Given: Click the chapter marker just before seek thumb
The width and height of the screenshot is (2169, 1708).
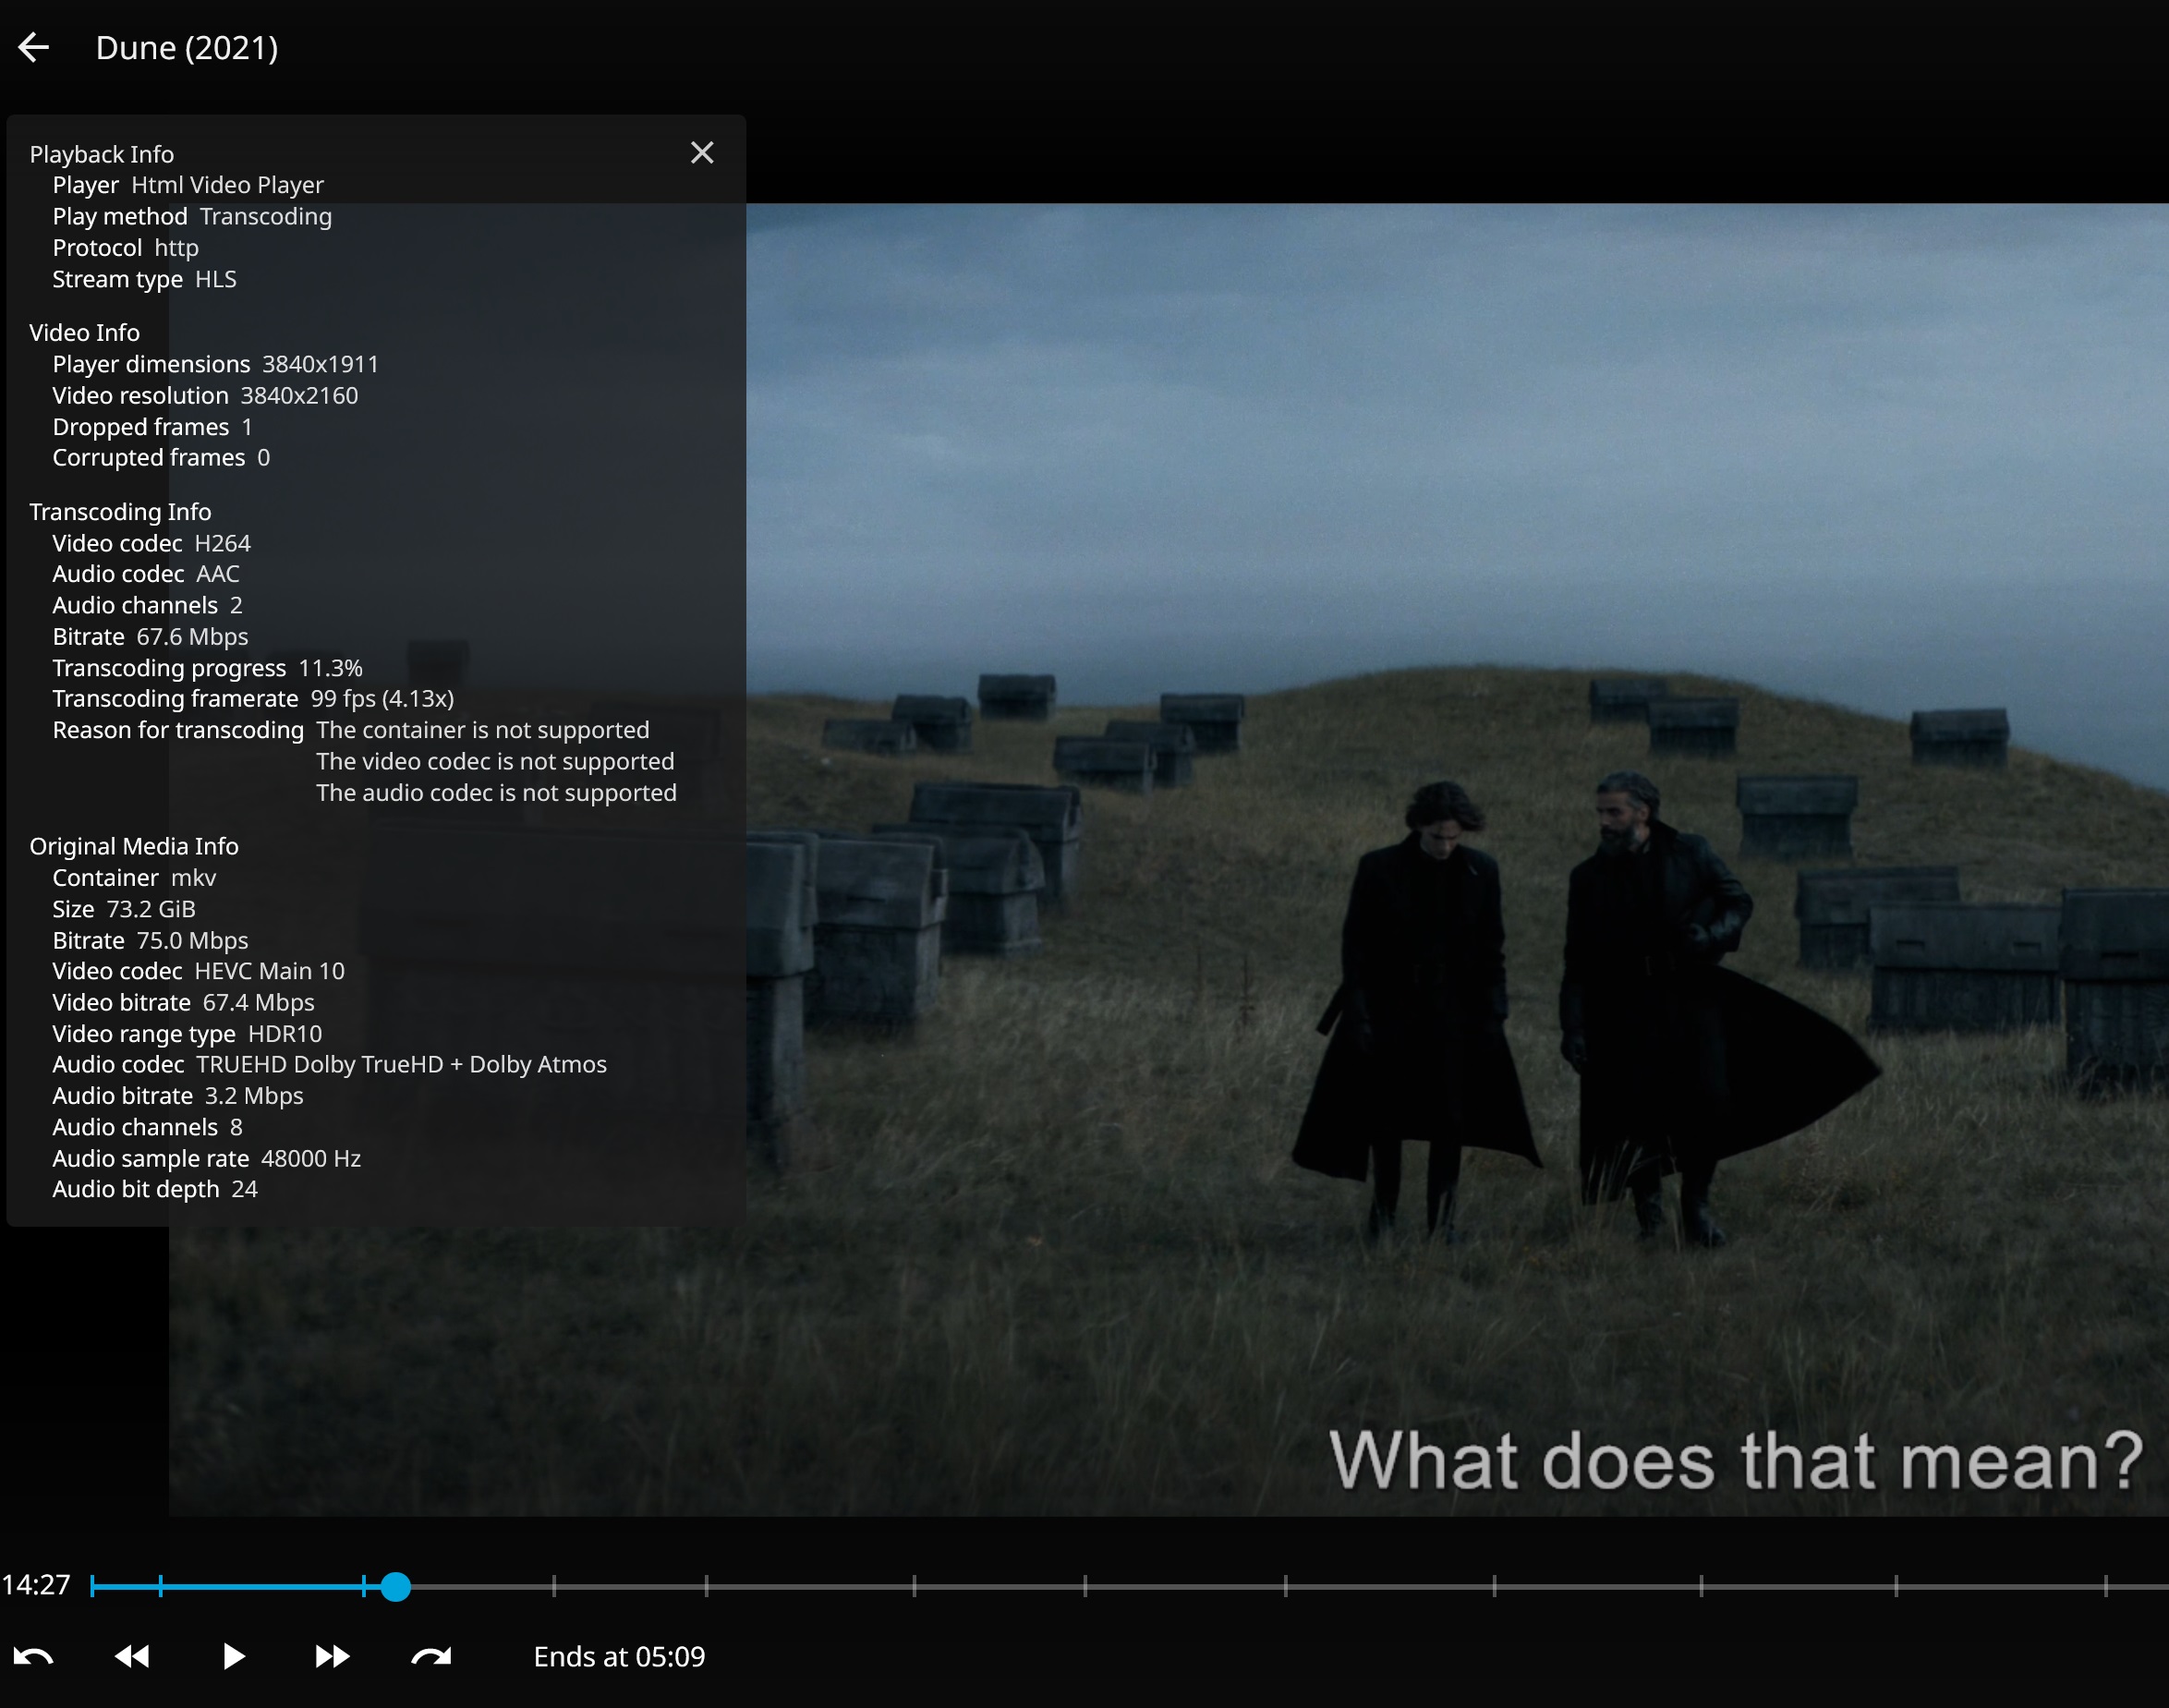Looking at the screenshot, I should [364, 1586].
